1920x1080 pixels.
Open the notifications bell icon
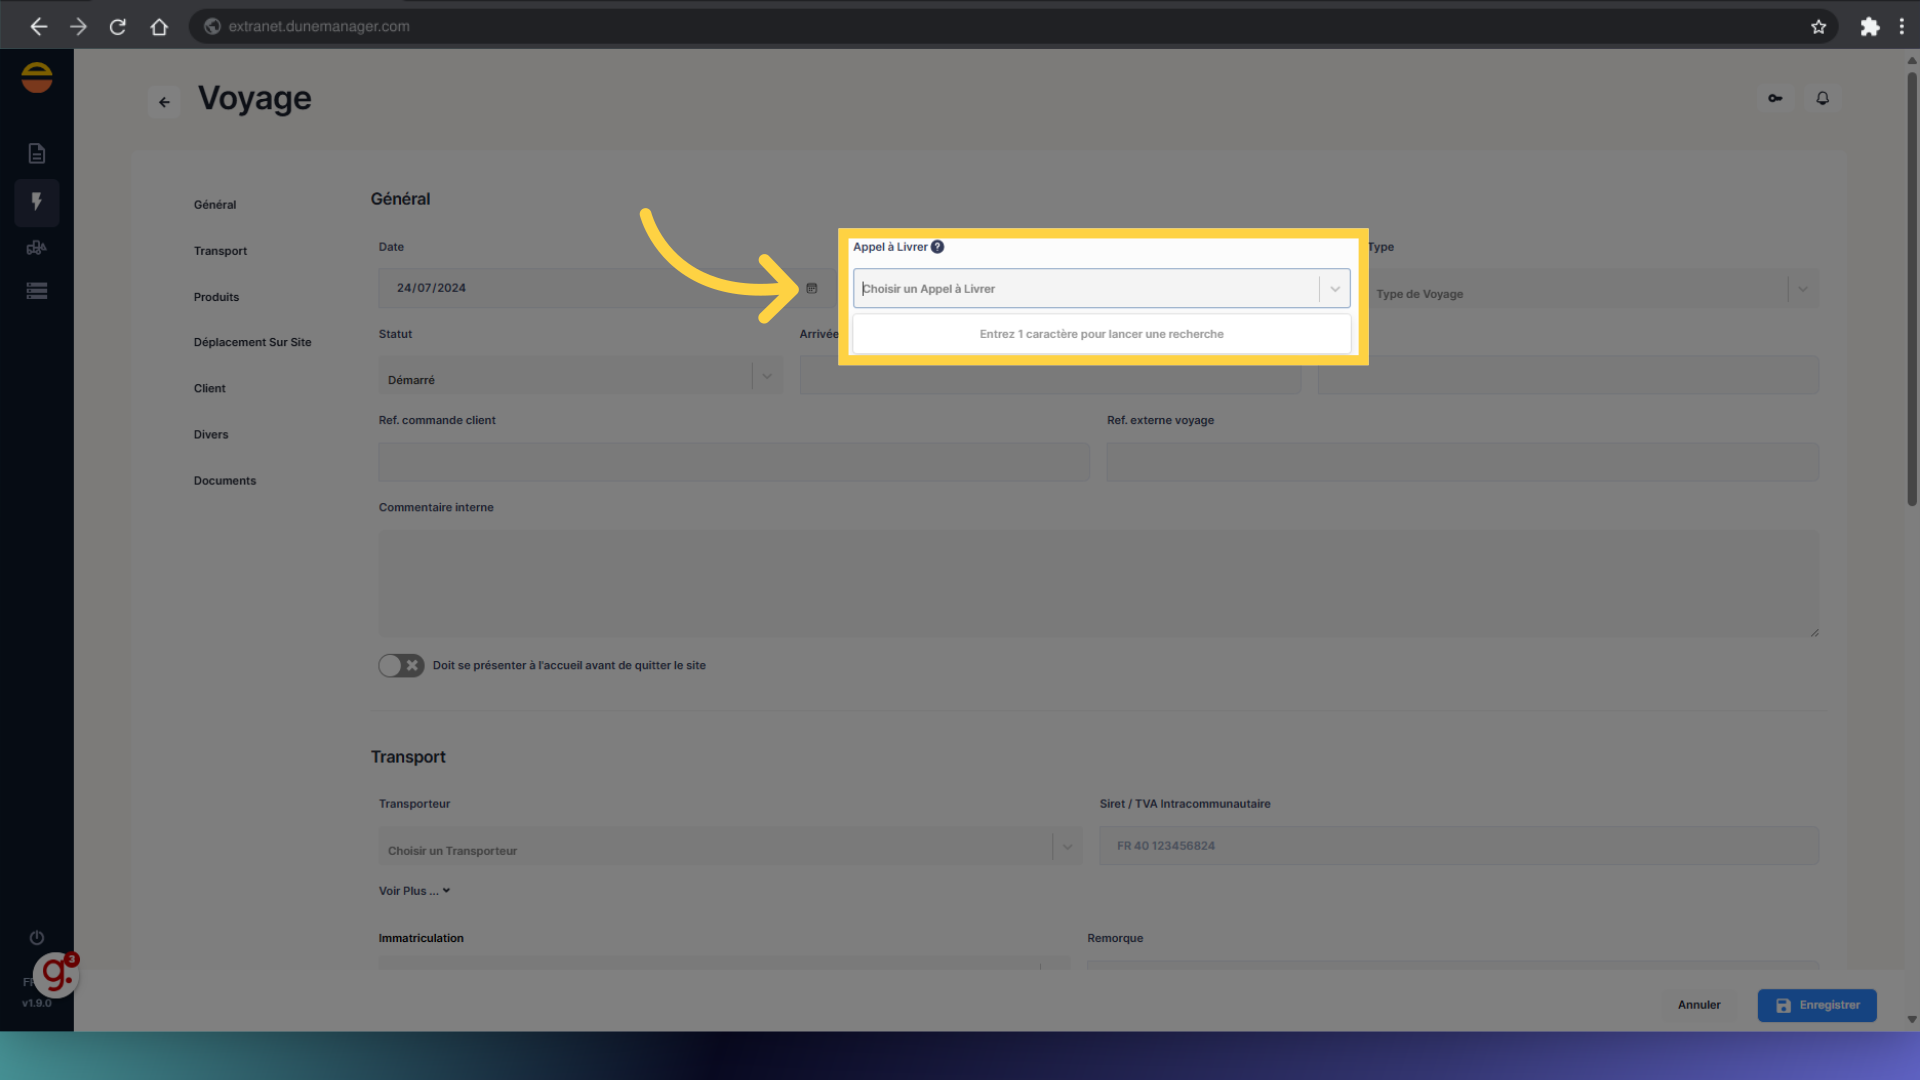pyautogui.click(x=1822, y=98)
